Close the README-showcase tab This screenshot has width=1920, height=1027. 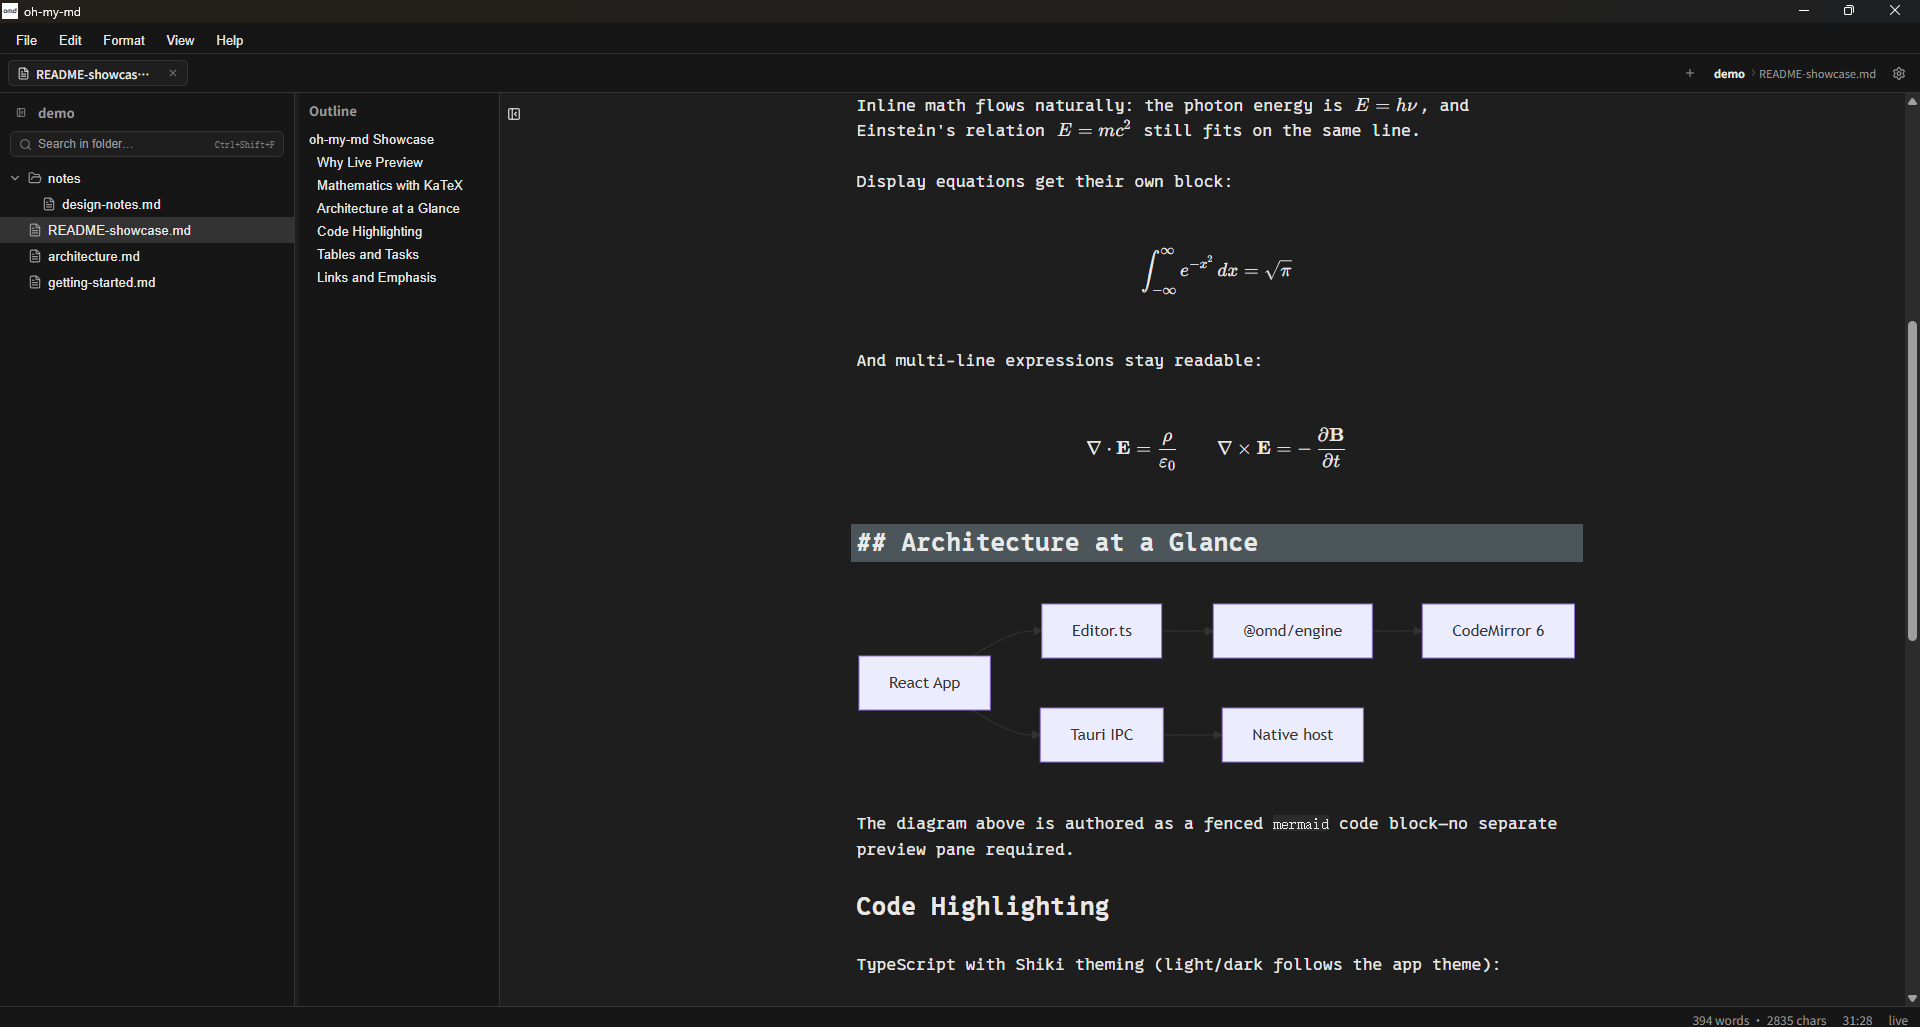point(173,74)
